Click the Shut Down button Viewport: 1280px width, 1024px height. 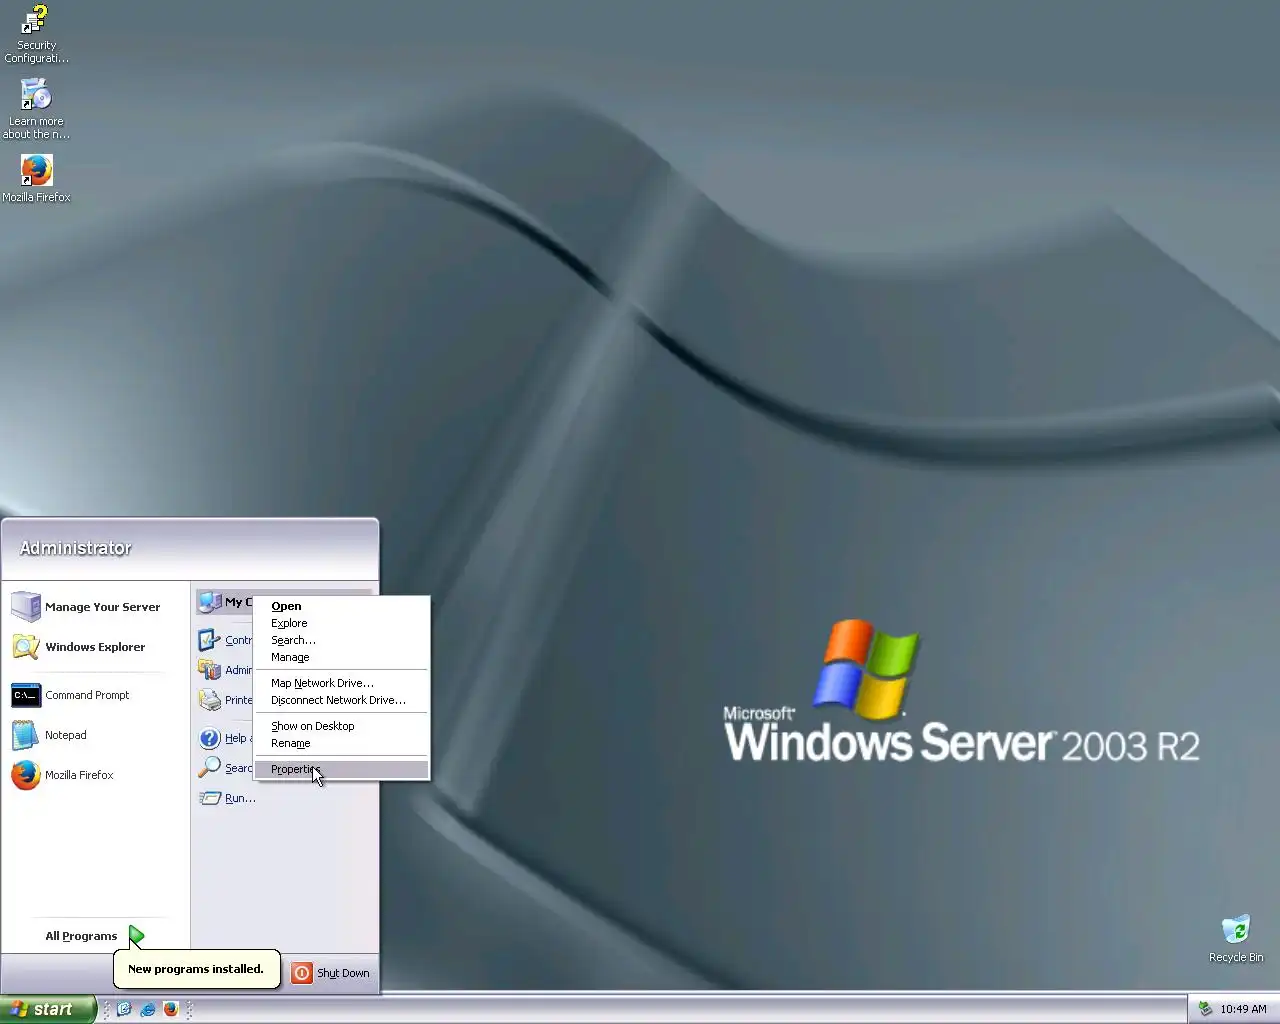point(331,973)
